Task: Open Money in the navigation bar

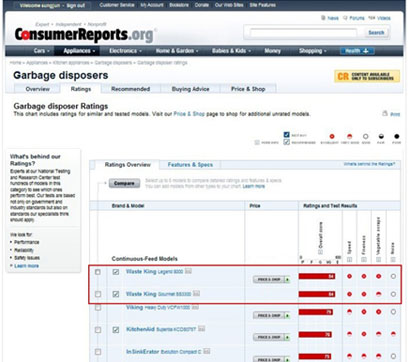Action: (273, 51)
